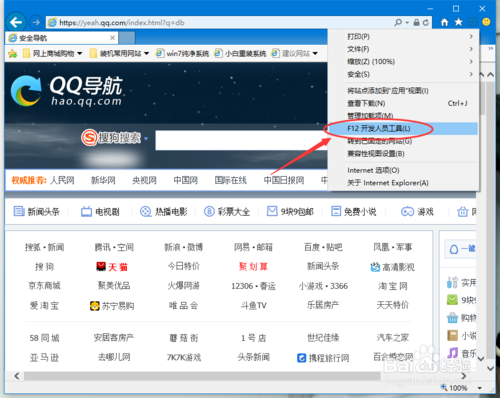Open the 央视网 link

click(144, 180)
